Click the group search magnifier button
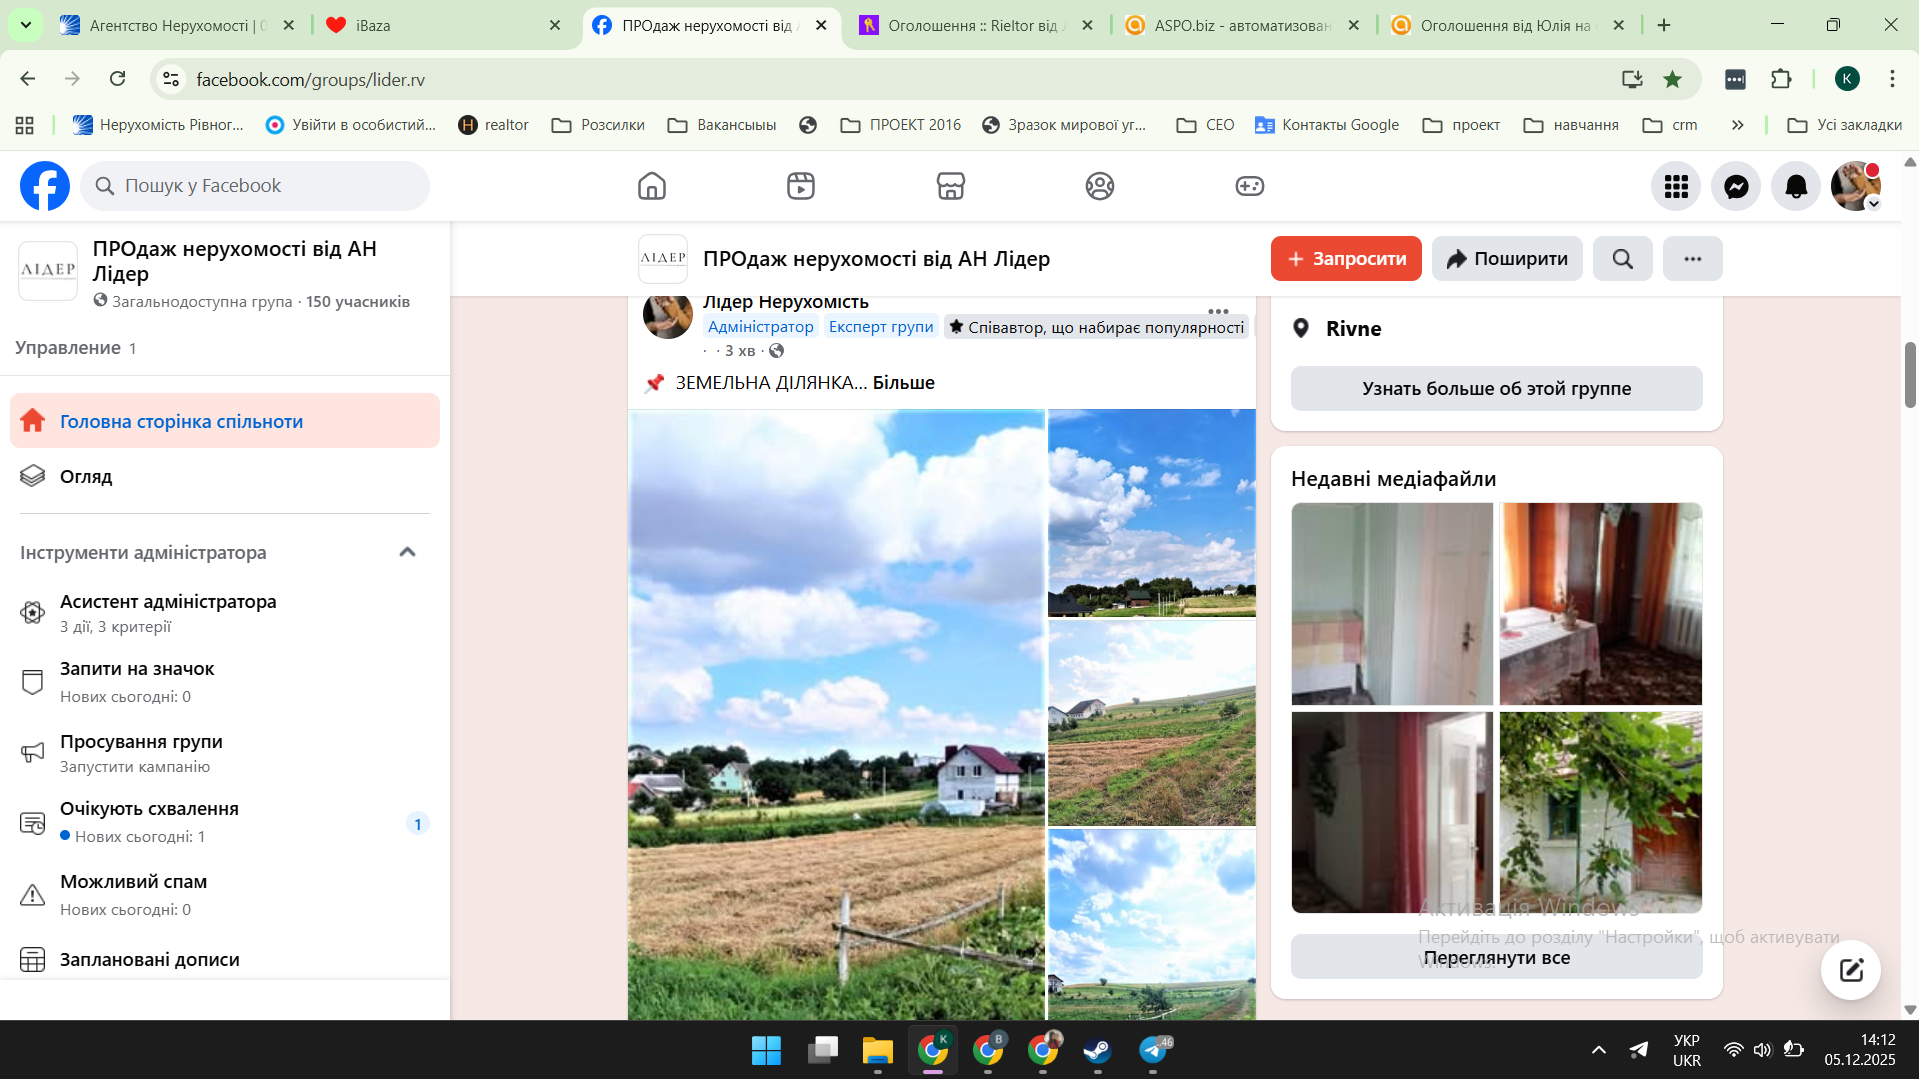The image size is (1919, 1079). point(1622,259)
